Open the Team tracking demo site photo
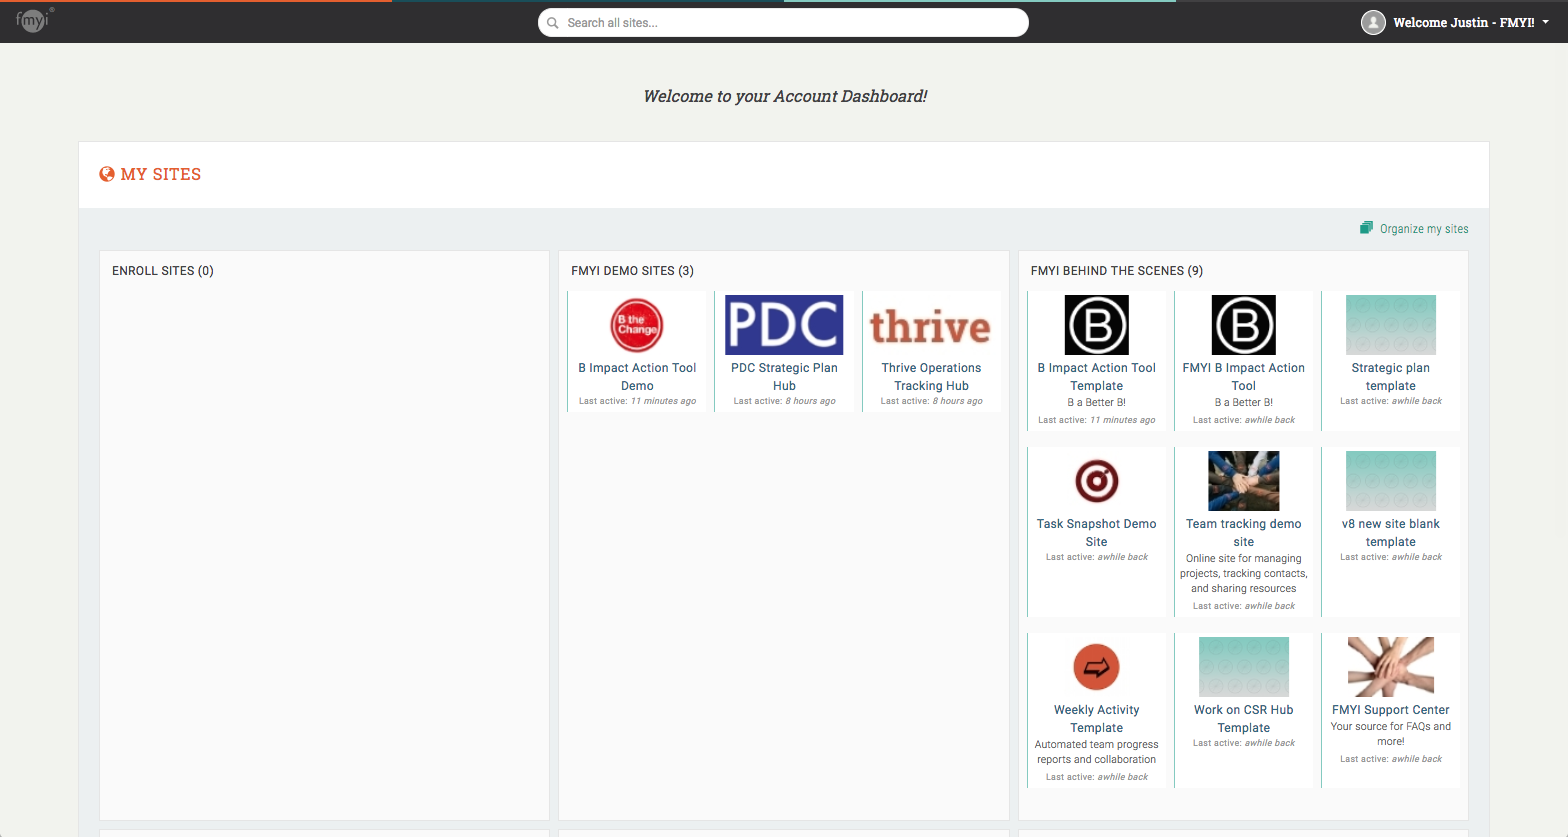Viewport: 1568px width, 837px height. (x=1243, y=481)
